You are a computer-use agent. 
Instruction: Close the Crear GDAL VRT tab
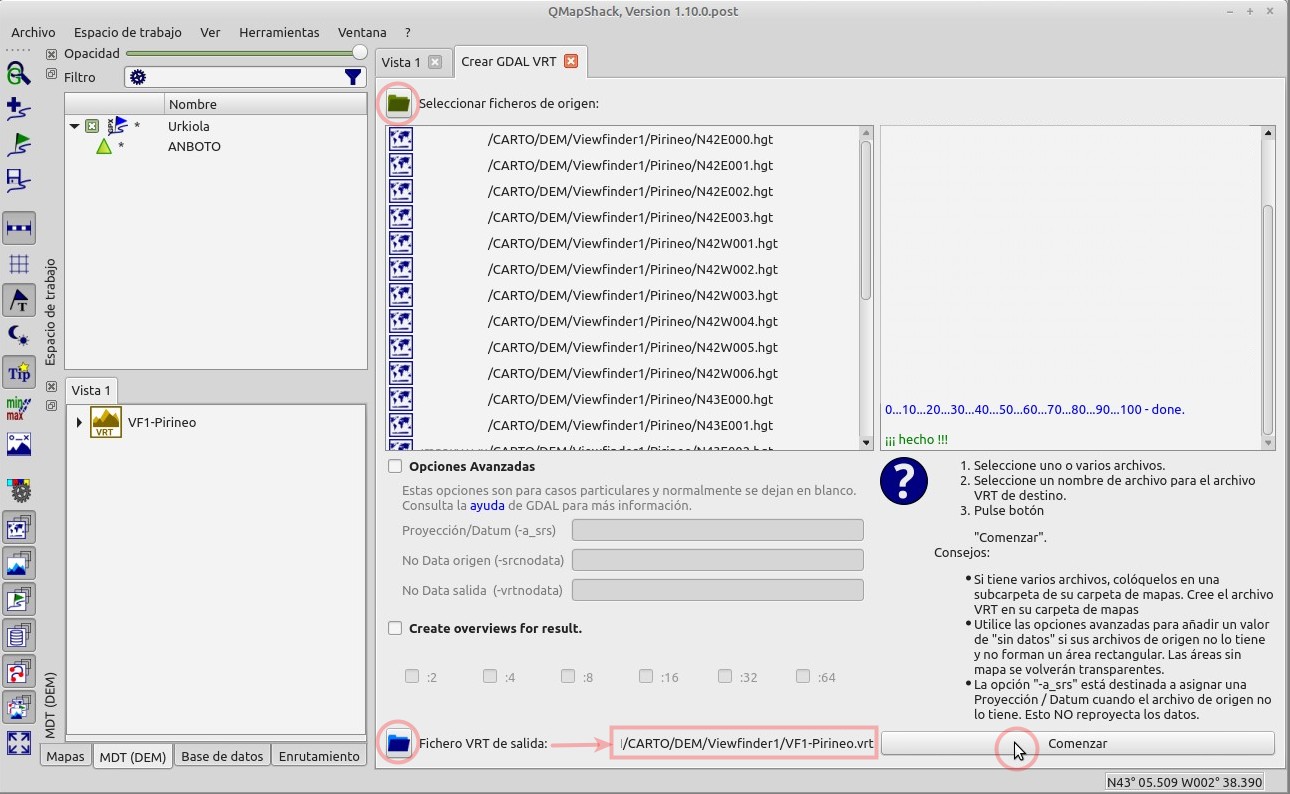pos(571,61)
